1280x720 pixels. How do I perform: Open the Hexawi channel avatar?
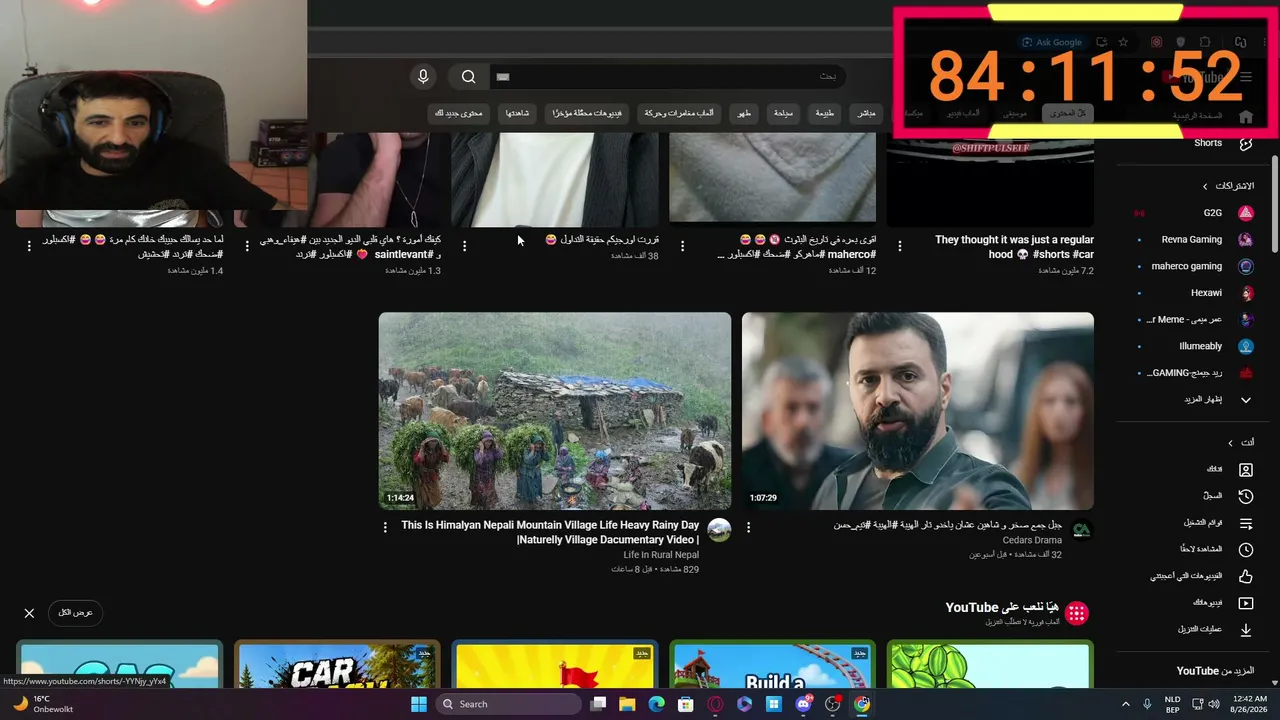click(1245, 293)
